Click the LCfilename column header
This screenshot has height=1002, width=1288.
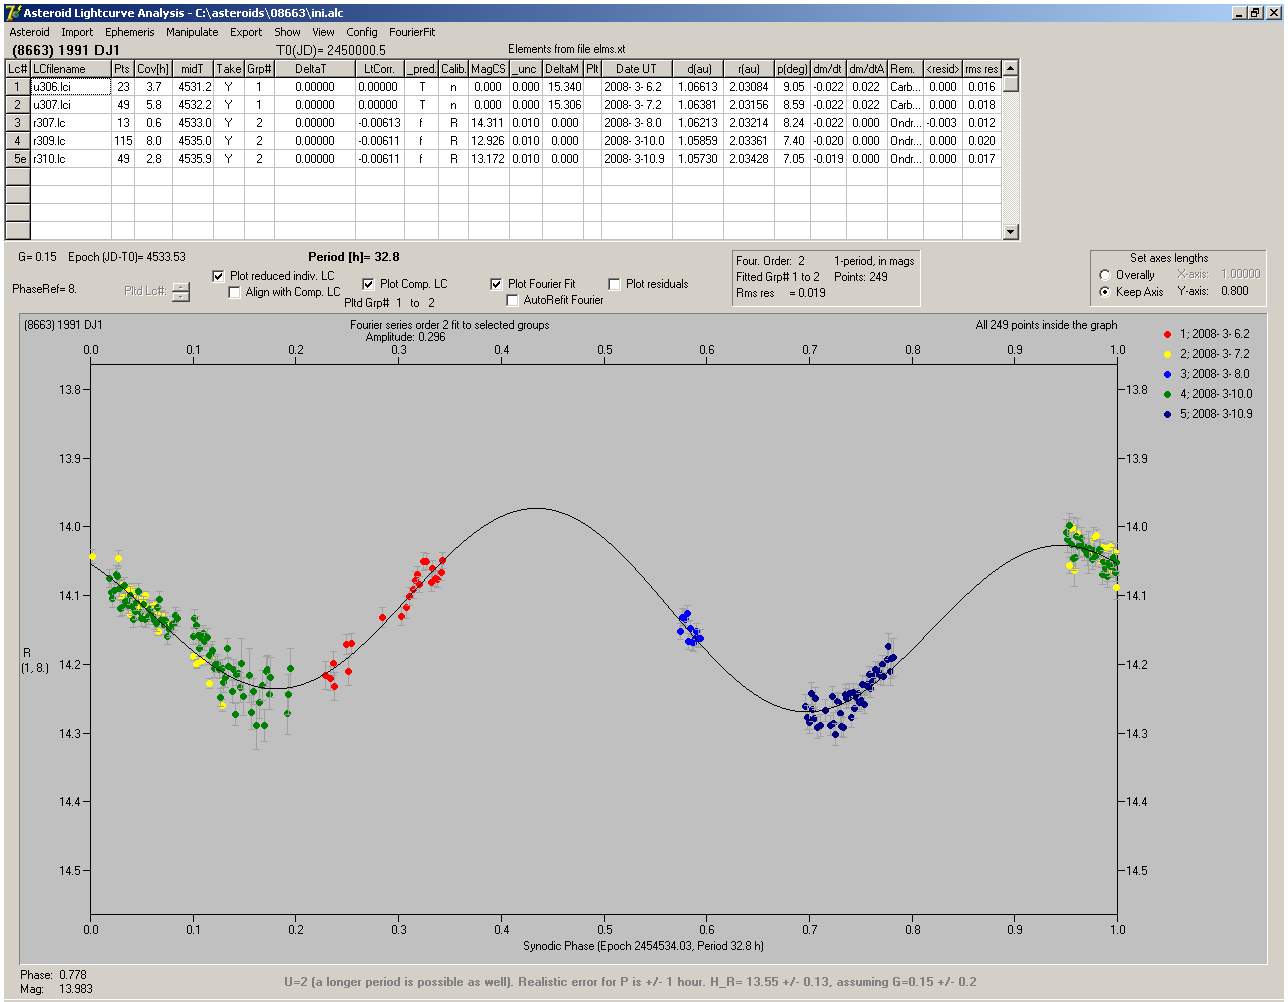click(x=70, y=69)
